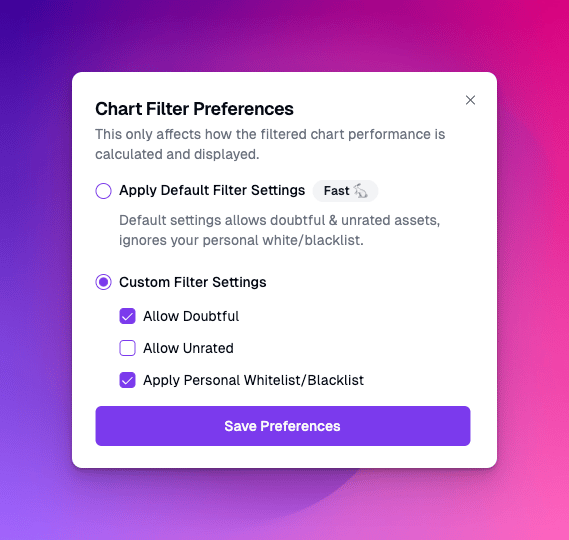Click the Allow Unrated label text
The image size is (569, 540).
[188, 348]
